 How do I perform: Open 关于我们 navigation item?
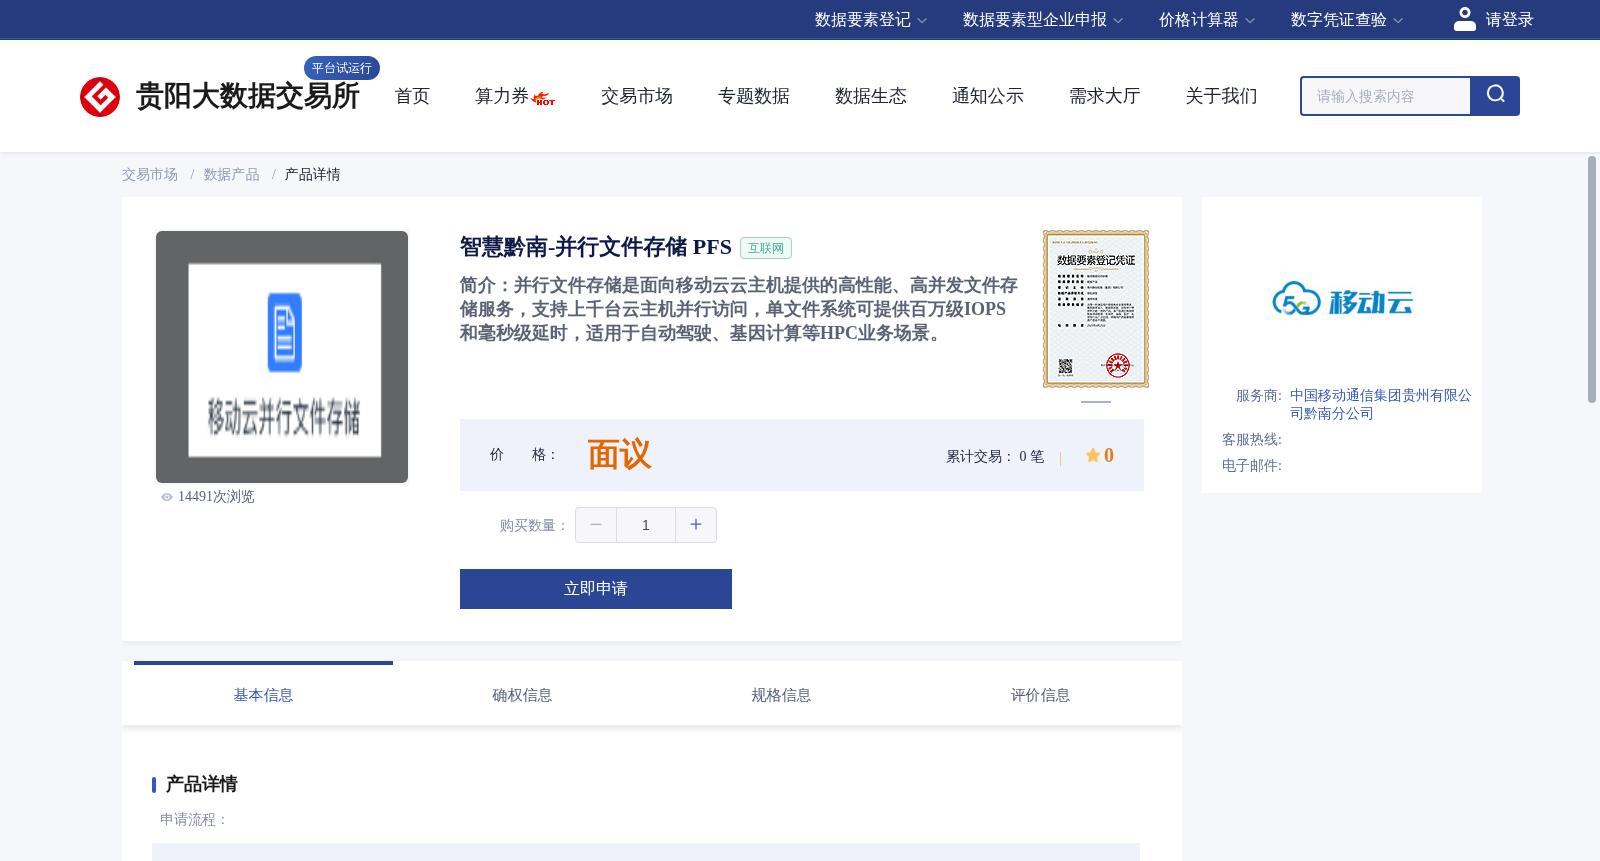[x=1222, y=96]
